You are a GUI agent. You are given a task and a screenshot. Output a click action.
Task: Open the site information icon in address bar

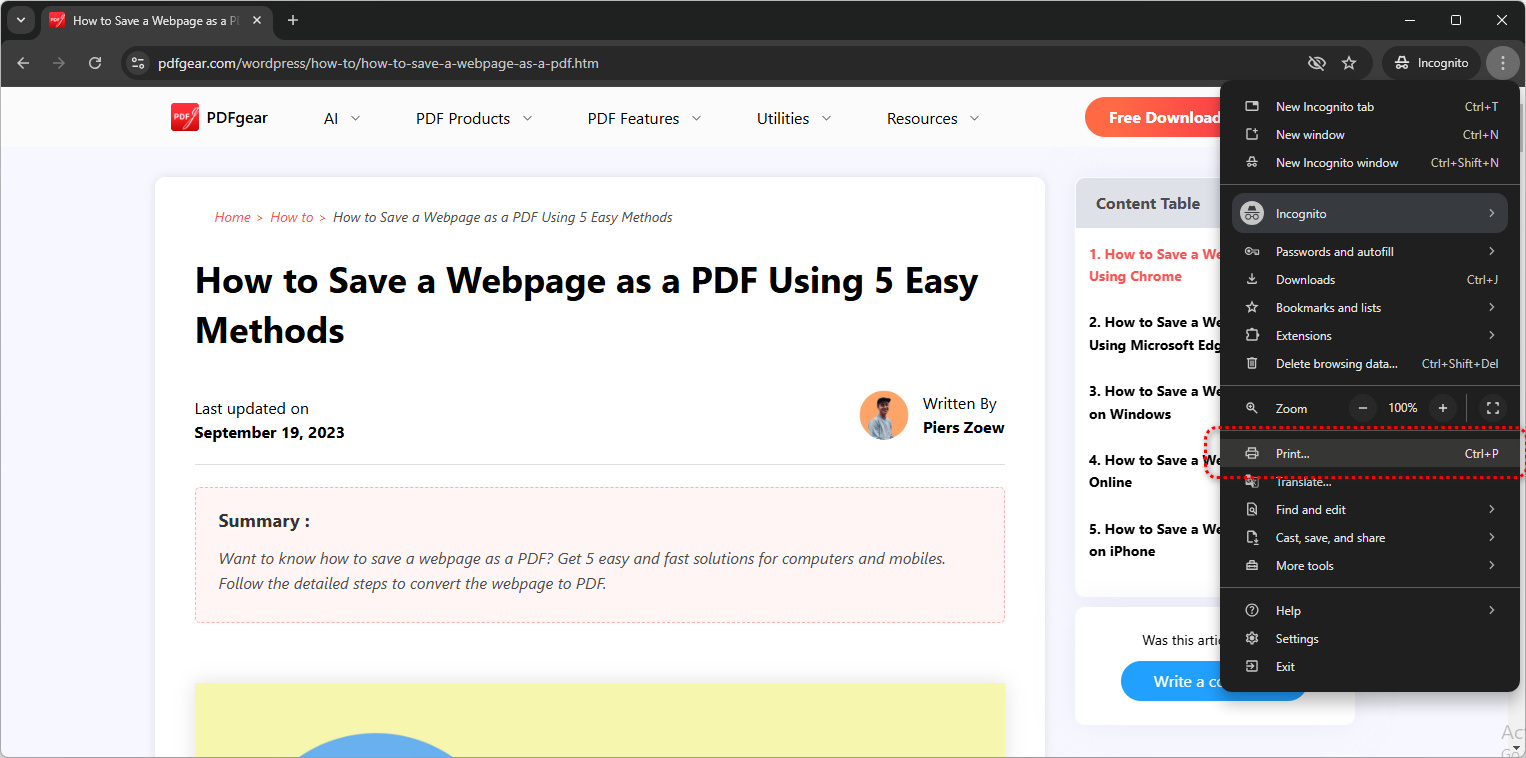pos(138,63)
